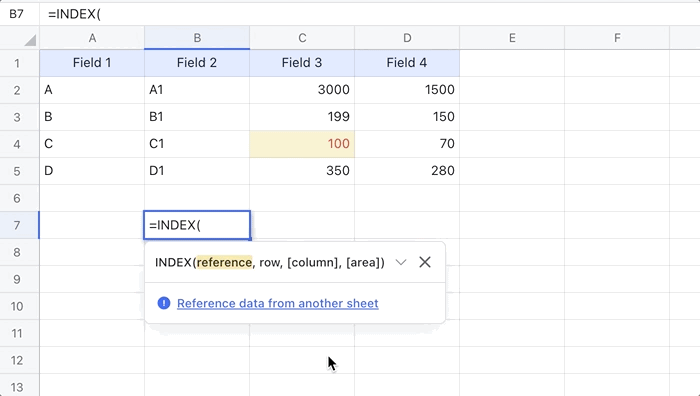The image size is (700, 396).
Task: Click the blue info icon in hint popup
Action: point(164,304)
